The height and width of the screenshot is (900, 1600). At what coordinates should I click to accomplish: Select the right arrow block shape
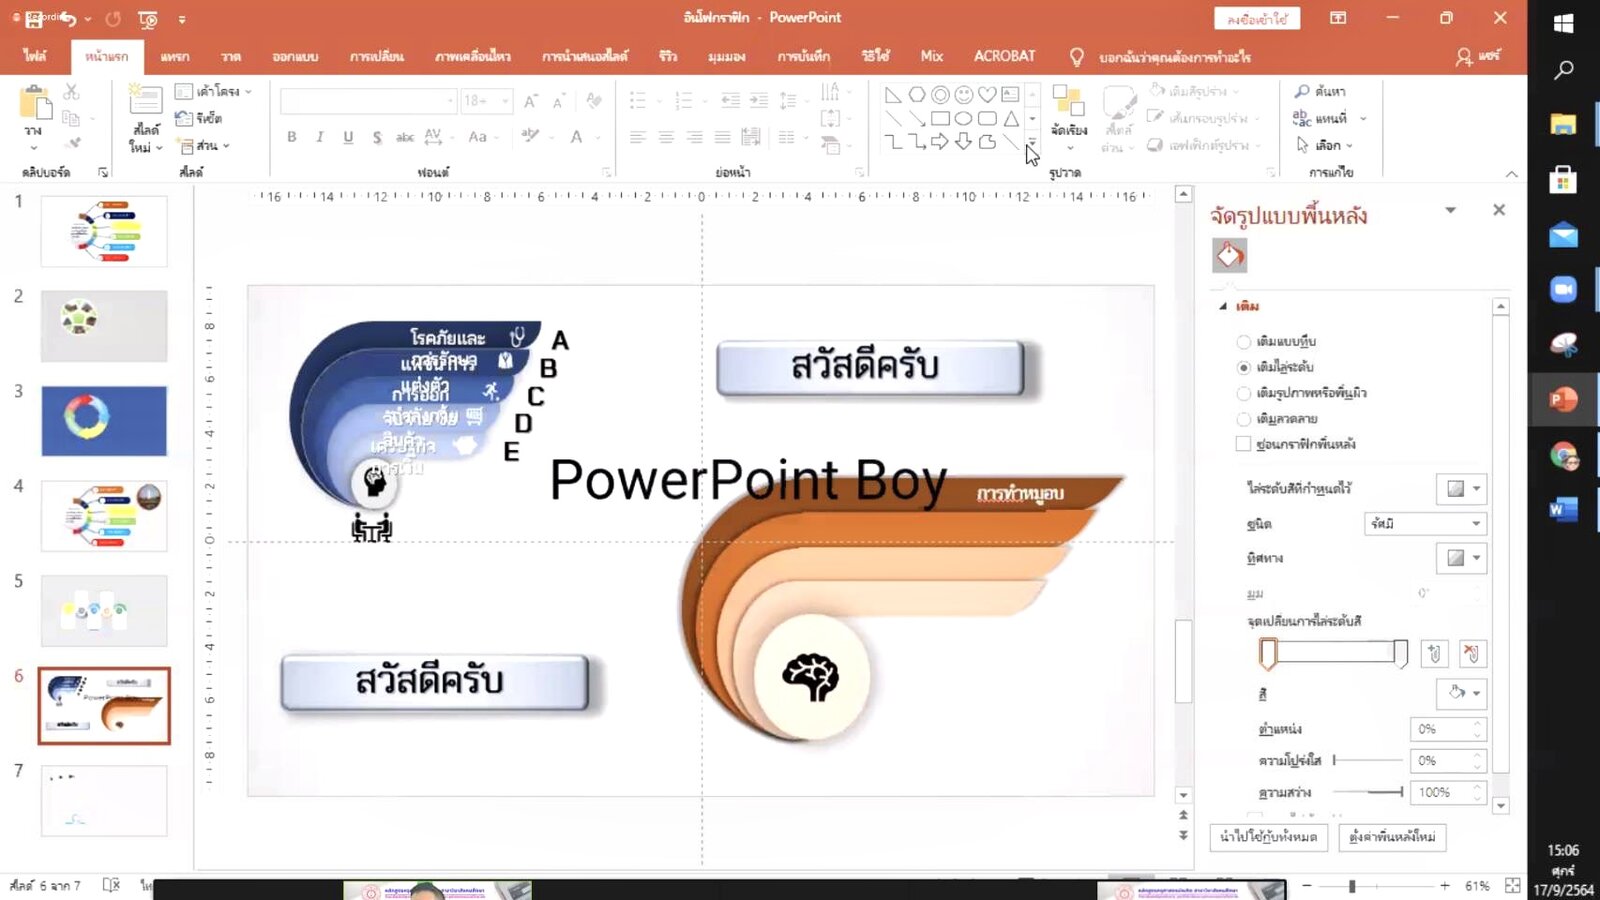[940, 142]
